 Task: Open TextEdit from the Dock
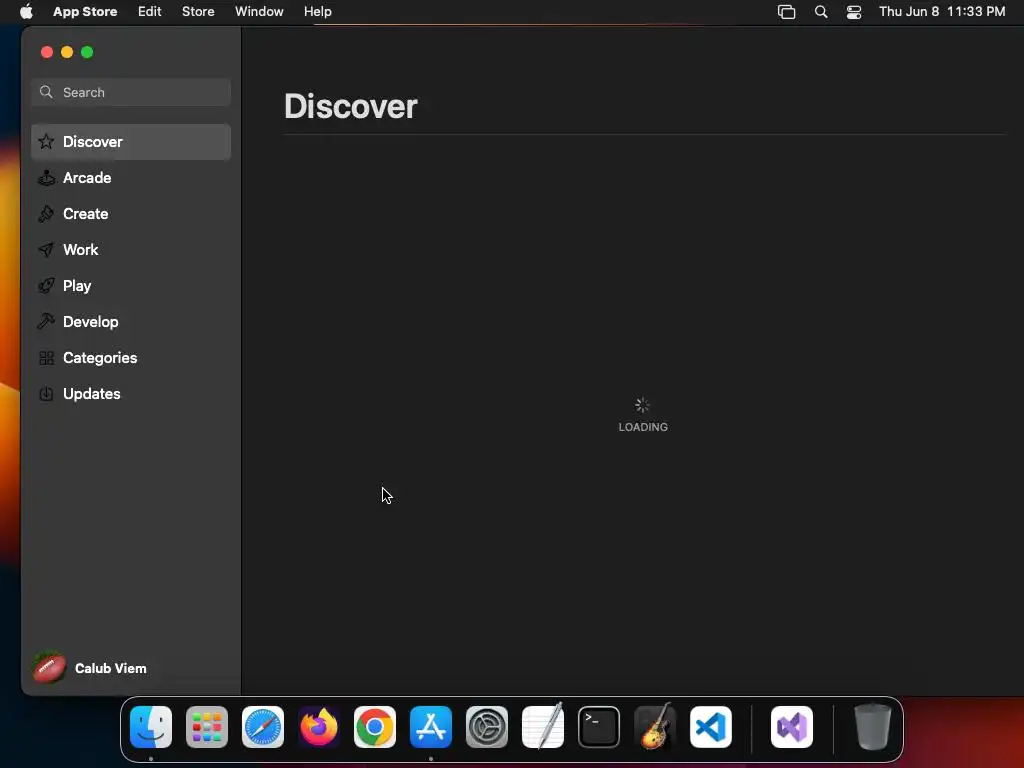point(543,727)
